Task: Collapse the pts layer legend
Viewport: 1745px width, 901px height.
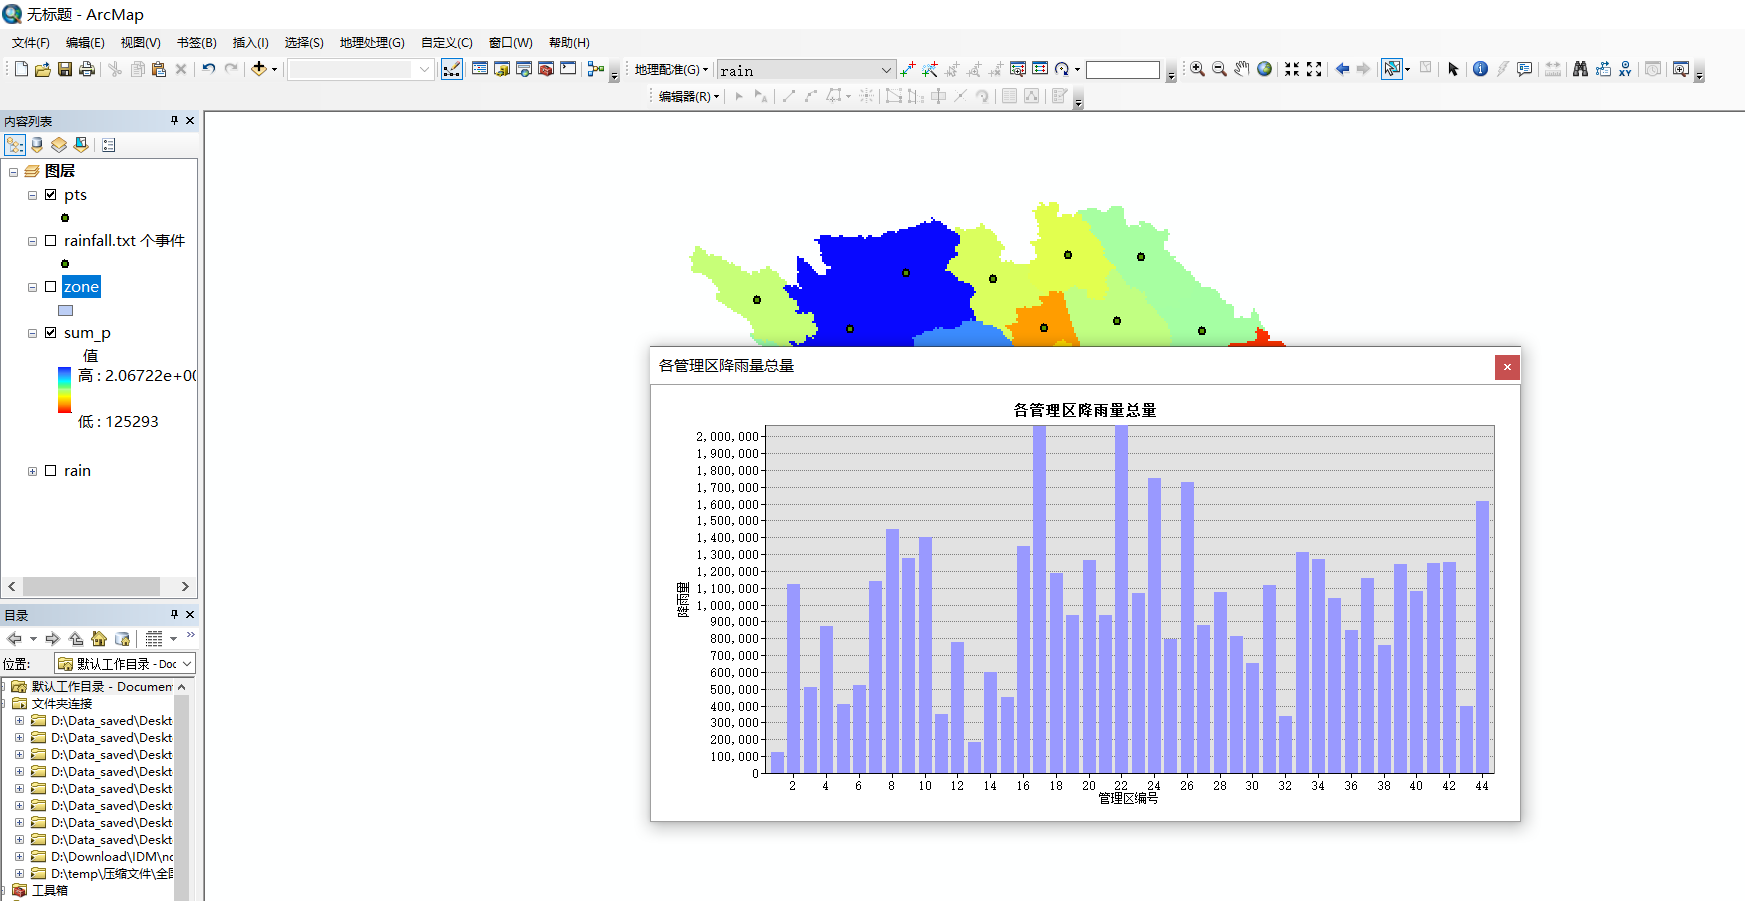Action: [x=32, y=195]
